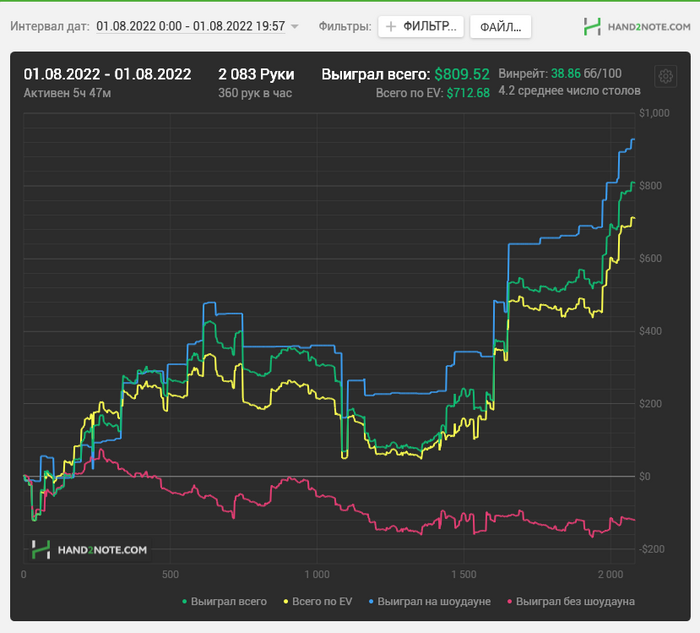Click the $600 y-axis label

650,258
